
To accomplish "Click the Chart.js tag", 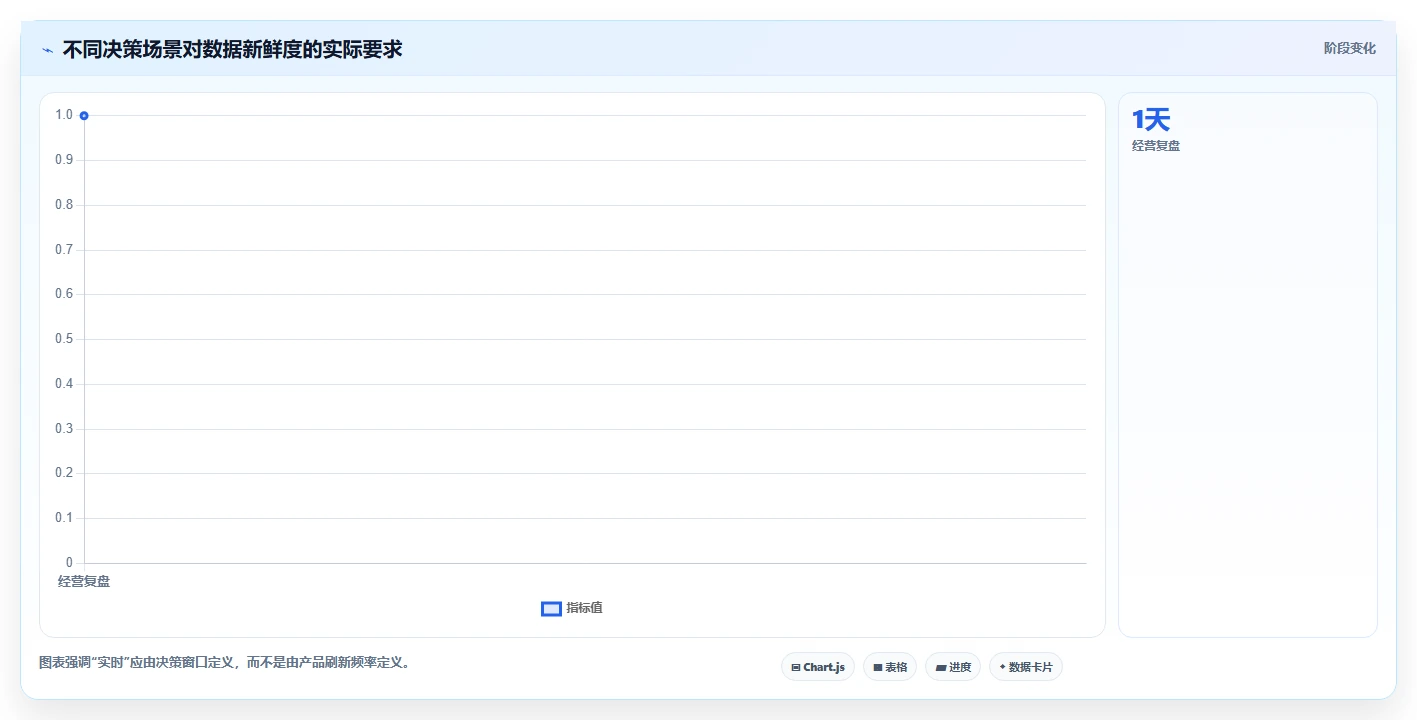I will click(x=817, y=667).
